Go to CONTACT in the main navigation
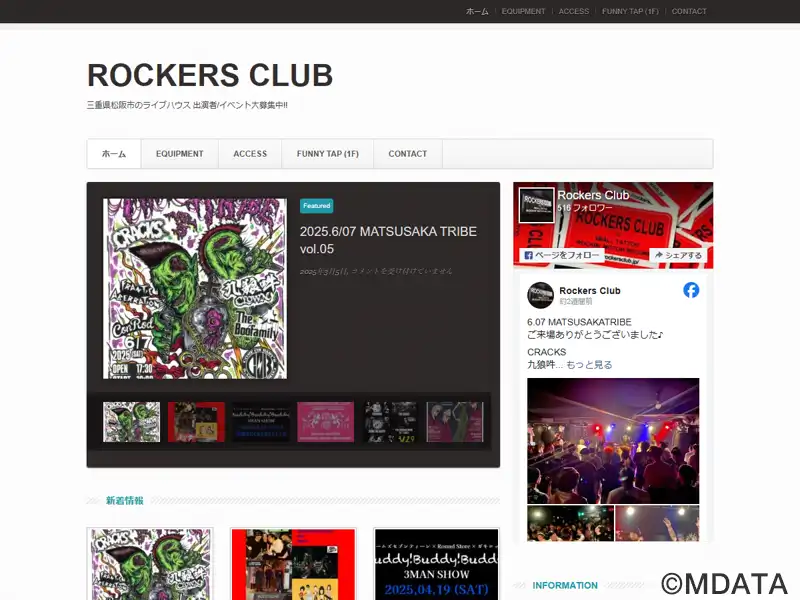800x600 pixels. (x=408, y=154)
